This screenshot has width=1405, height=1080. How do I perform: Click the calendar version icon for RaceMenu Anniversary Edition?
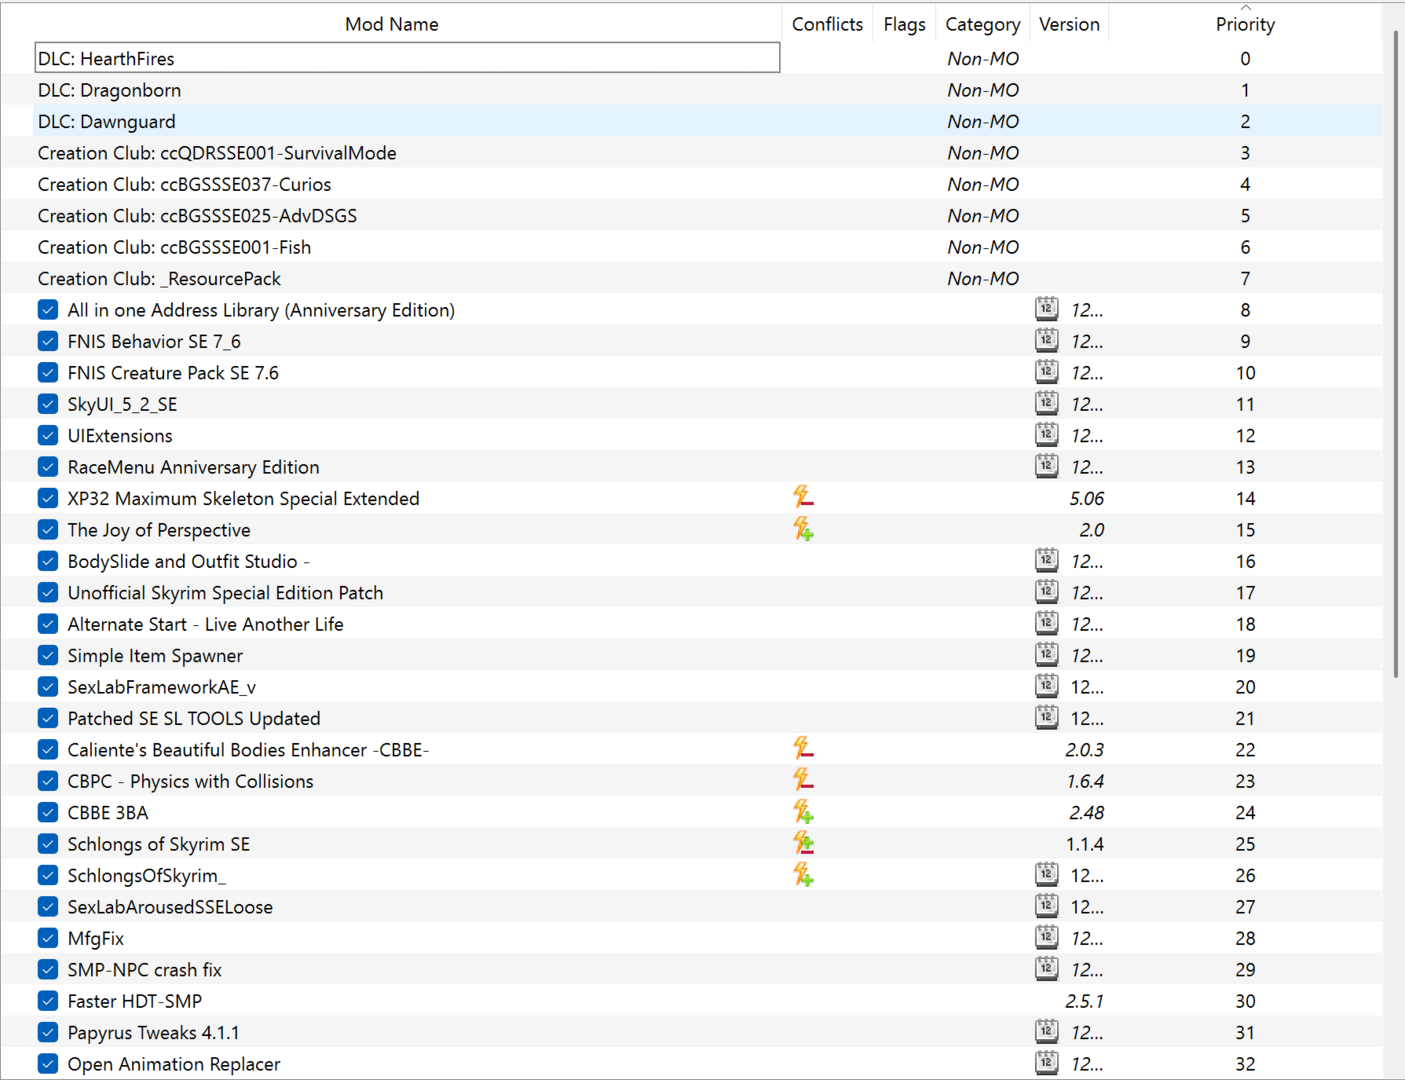[x=1046, y=466]
